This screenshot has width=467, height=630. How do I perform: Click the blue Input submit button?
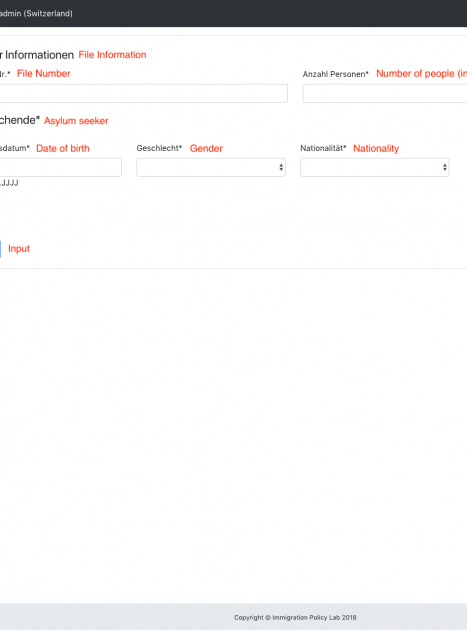point(0,249)
